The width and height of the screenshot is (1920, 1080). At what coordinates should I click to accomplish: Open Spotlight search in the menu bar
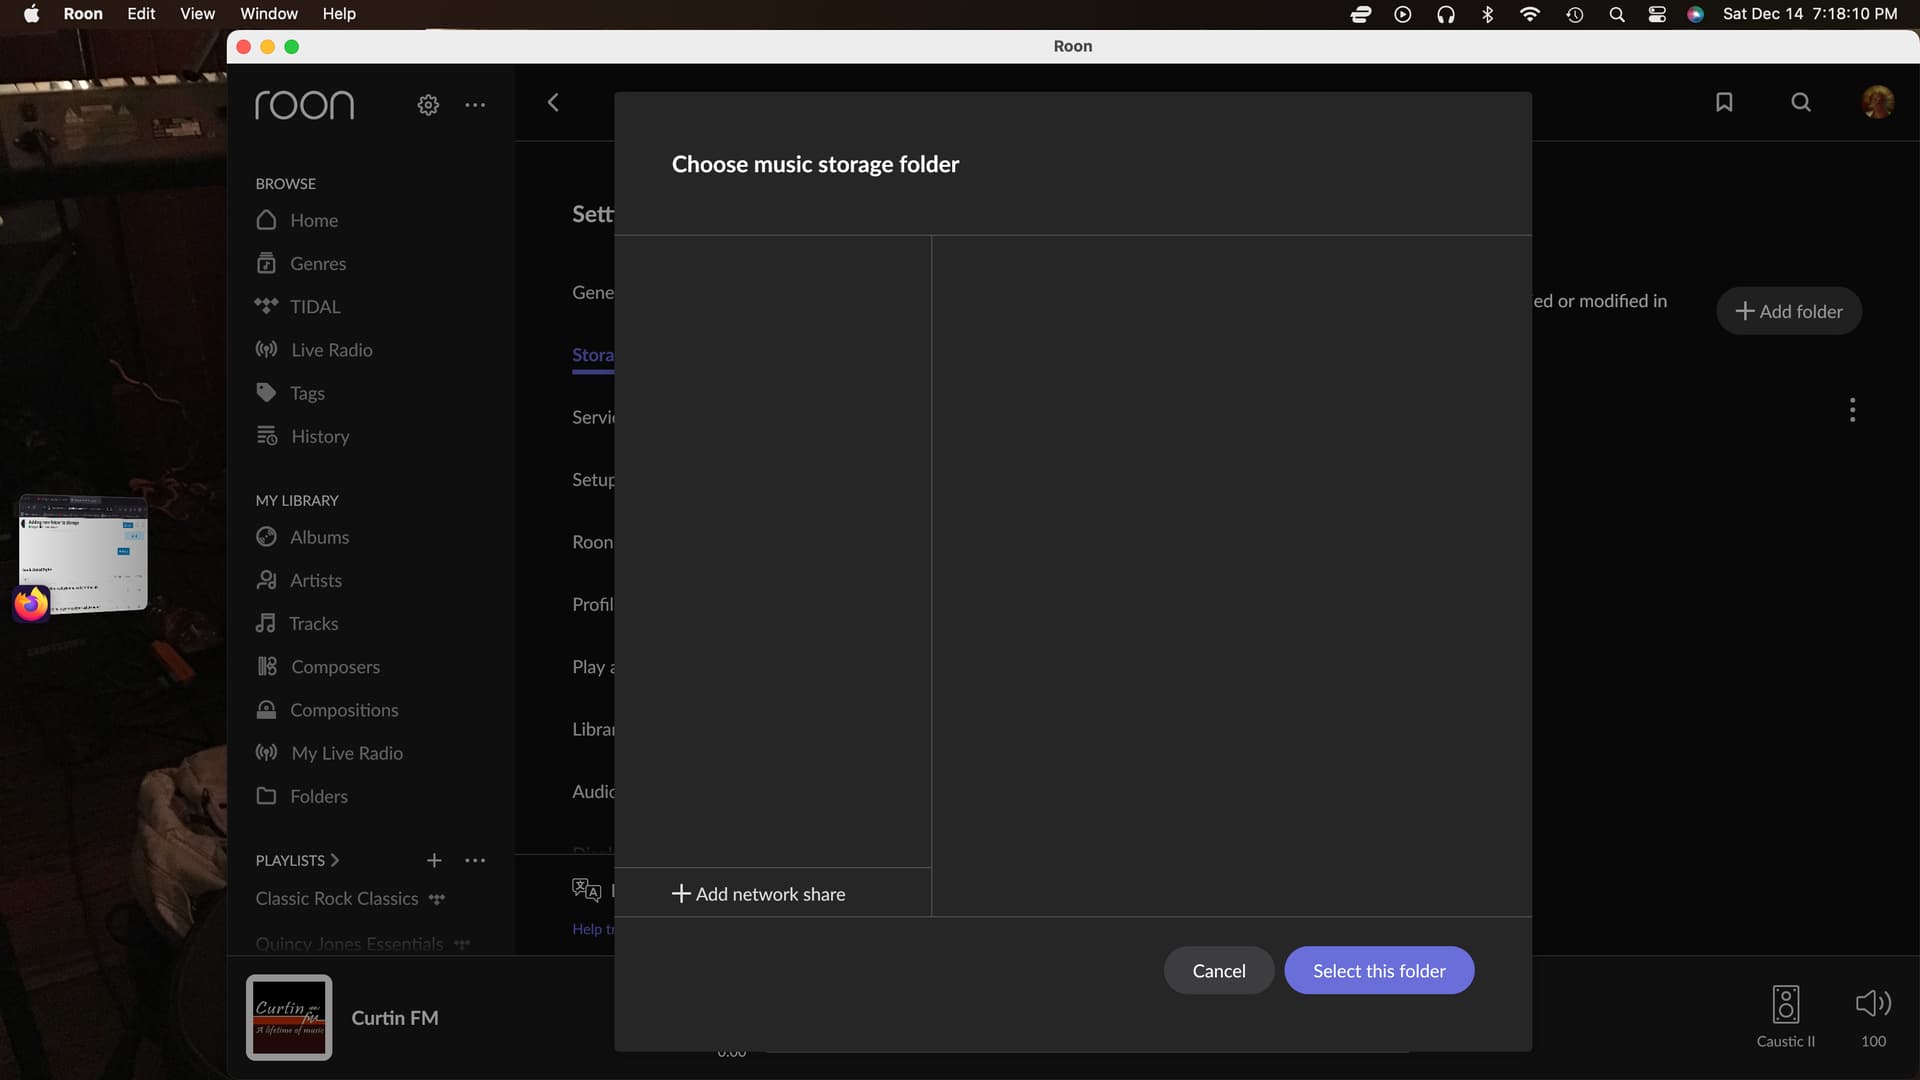click(x=1616, y=14)
